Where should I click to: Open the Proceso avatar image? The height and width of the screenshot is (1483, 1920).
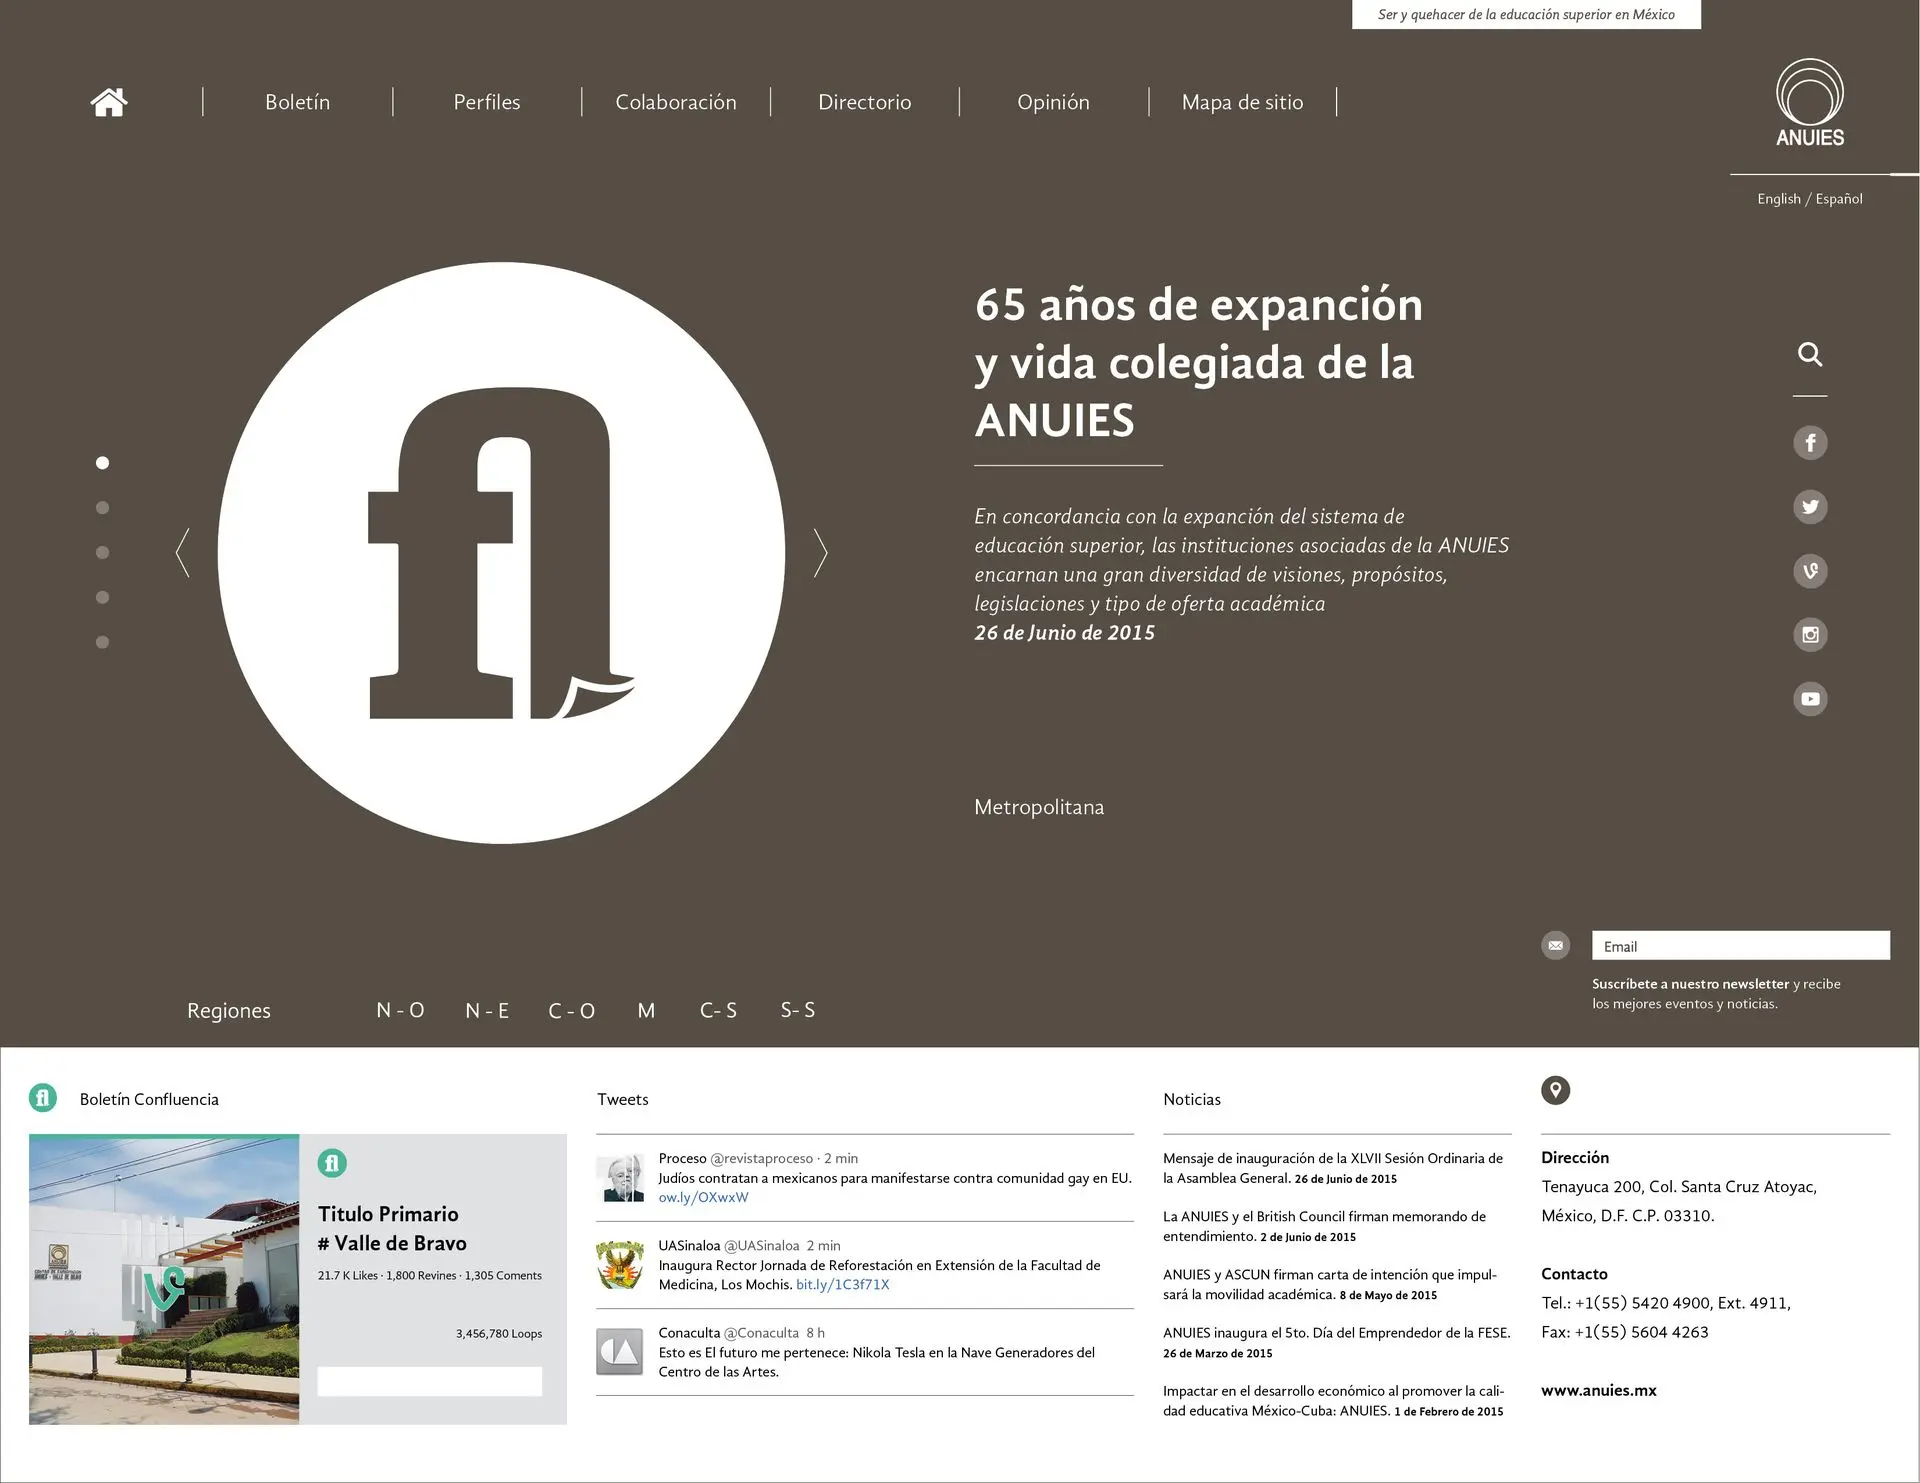point(620,1178)
